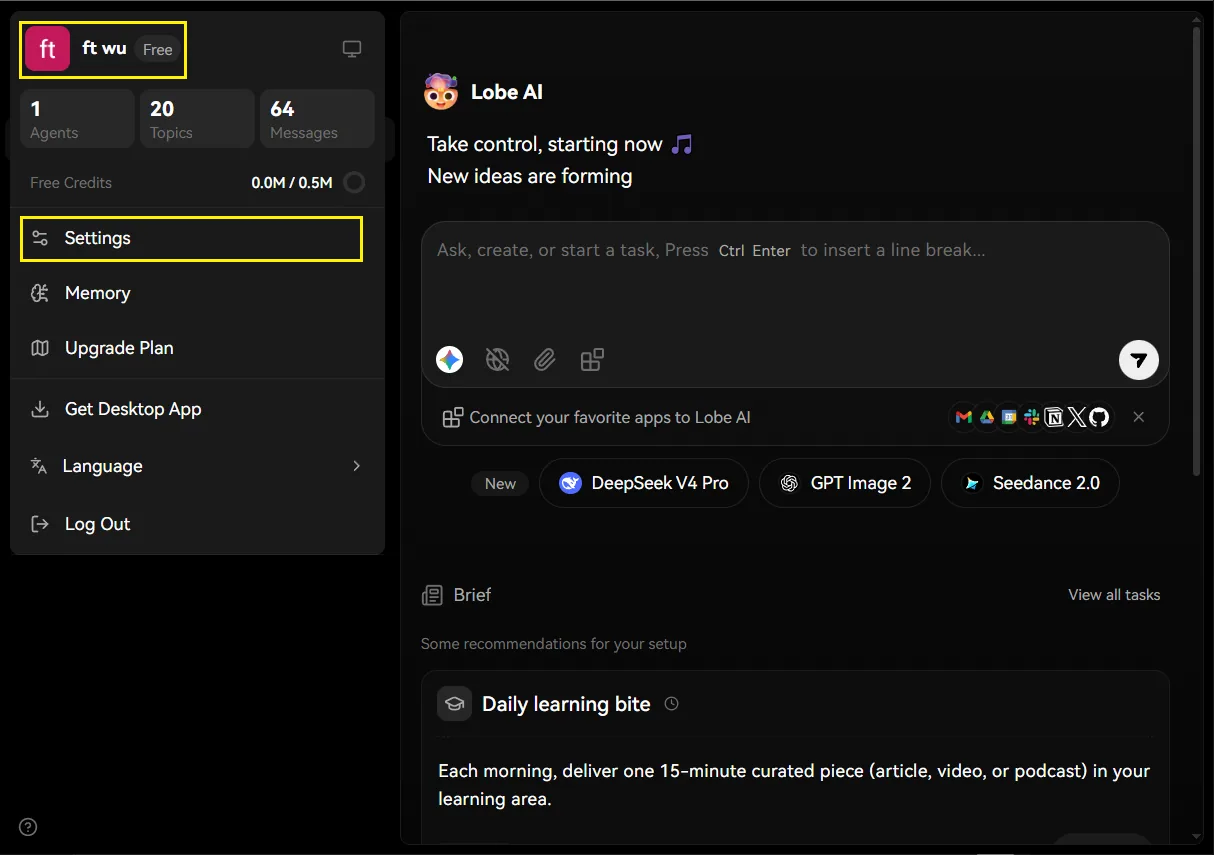Click the monitor theme icon in the menu header
The width and height of the screenshot is (1214, 855).
(x=352, y=49)
